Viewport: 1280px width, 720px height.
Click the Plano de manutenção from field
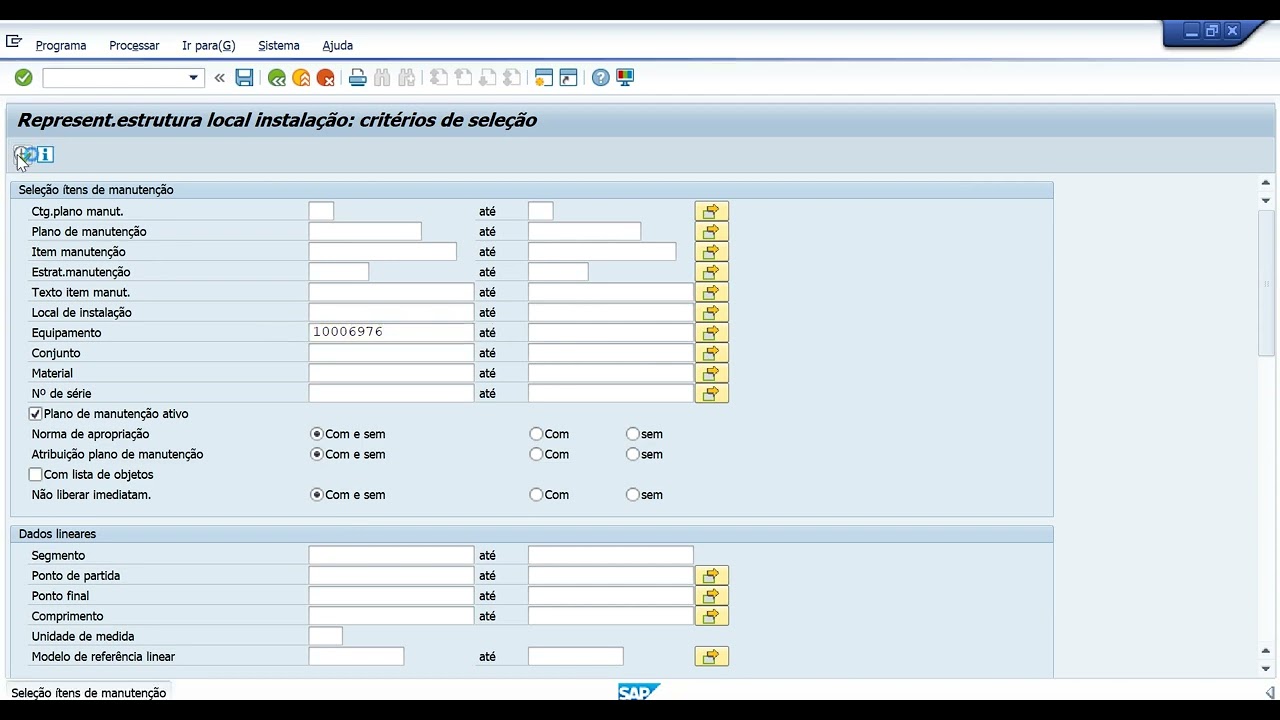[x=365, y=231]
